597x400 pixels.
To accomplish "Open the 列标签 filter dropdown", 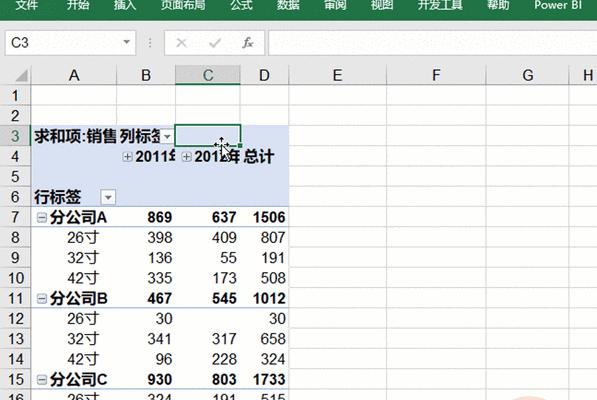I will [x=167, y=136].
